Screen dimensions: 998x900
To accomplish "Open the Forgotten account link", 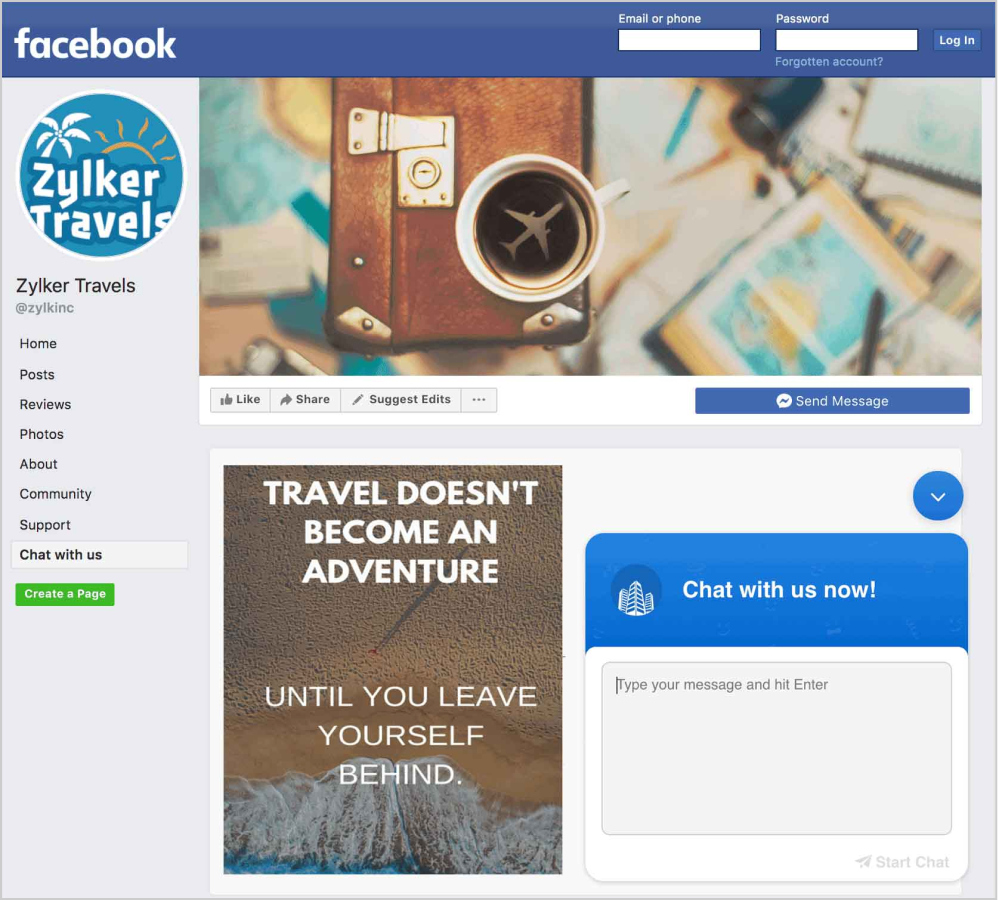I will [829, 62].
